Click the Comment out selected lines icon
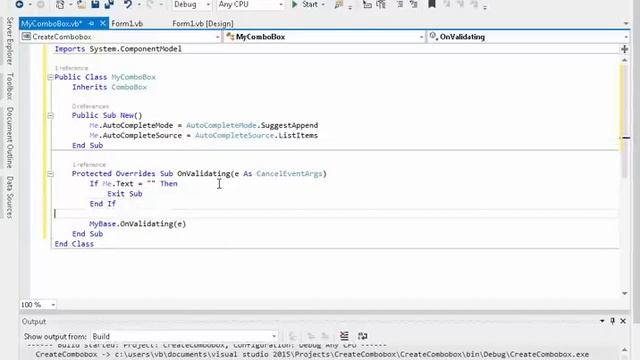Image resolution: width=640 pixels, height=360 pixels. (400, 4)
